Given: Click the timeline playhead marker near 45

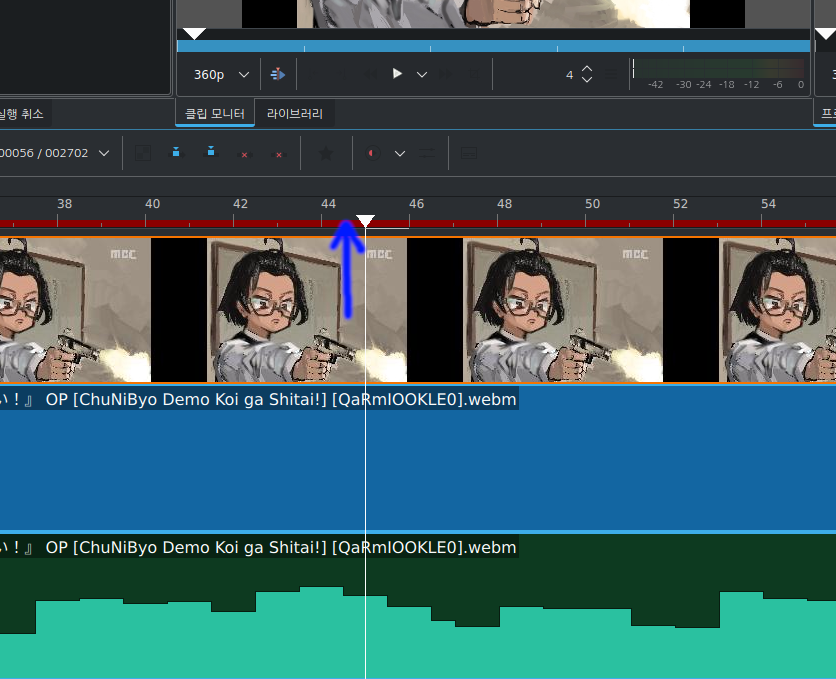Looking at the screenshot, I should [x=365, y=221].
